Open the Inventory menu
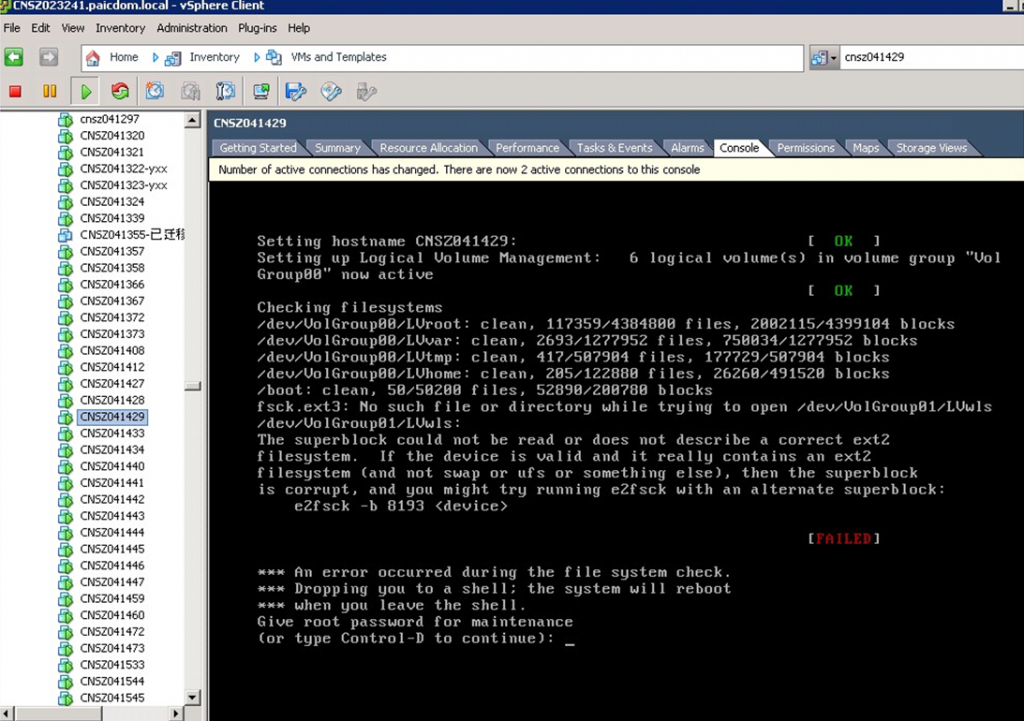Image resolution: width=1024 pixels, height=721 pixels. click(x=120, y=28)
